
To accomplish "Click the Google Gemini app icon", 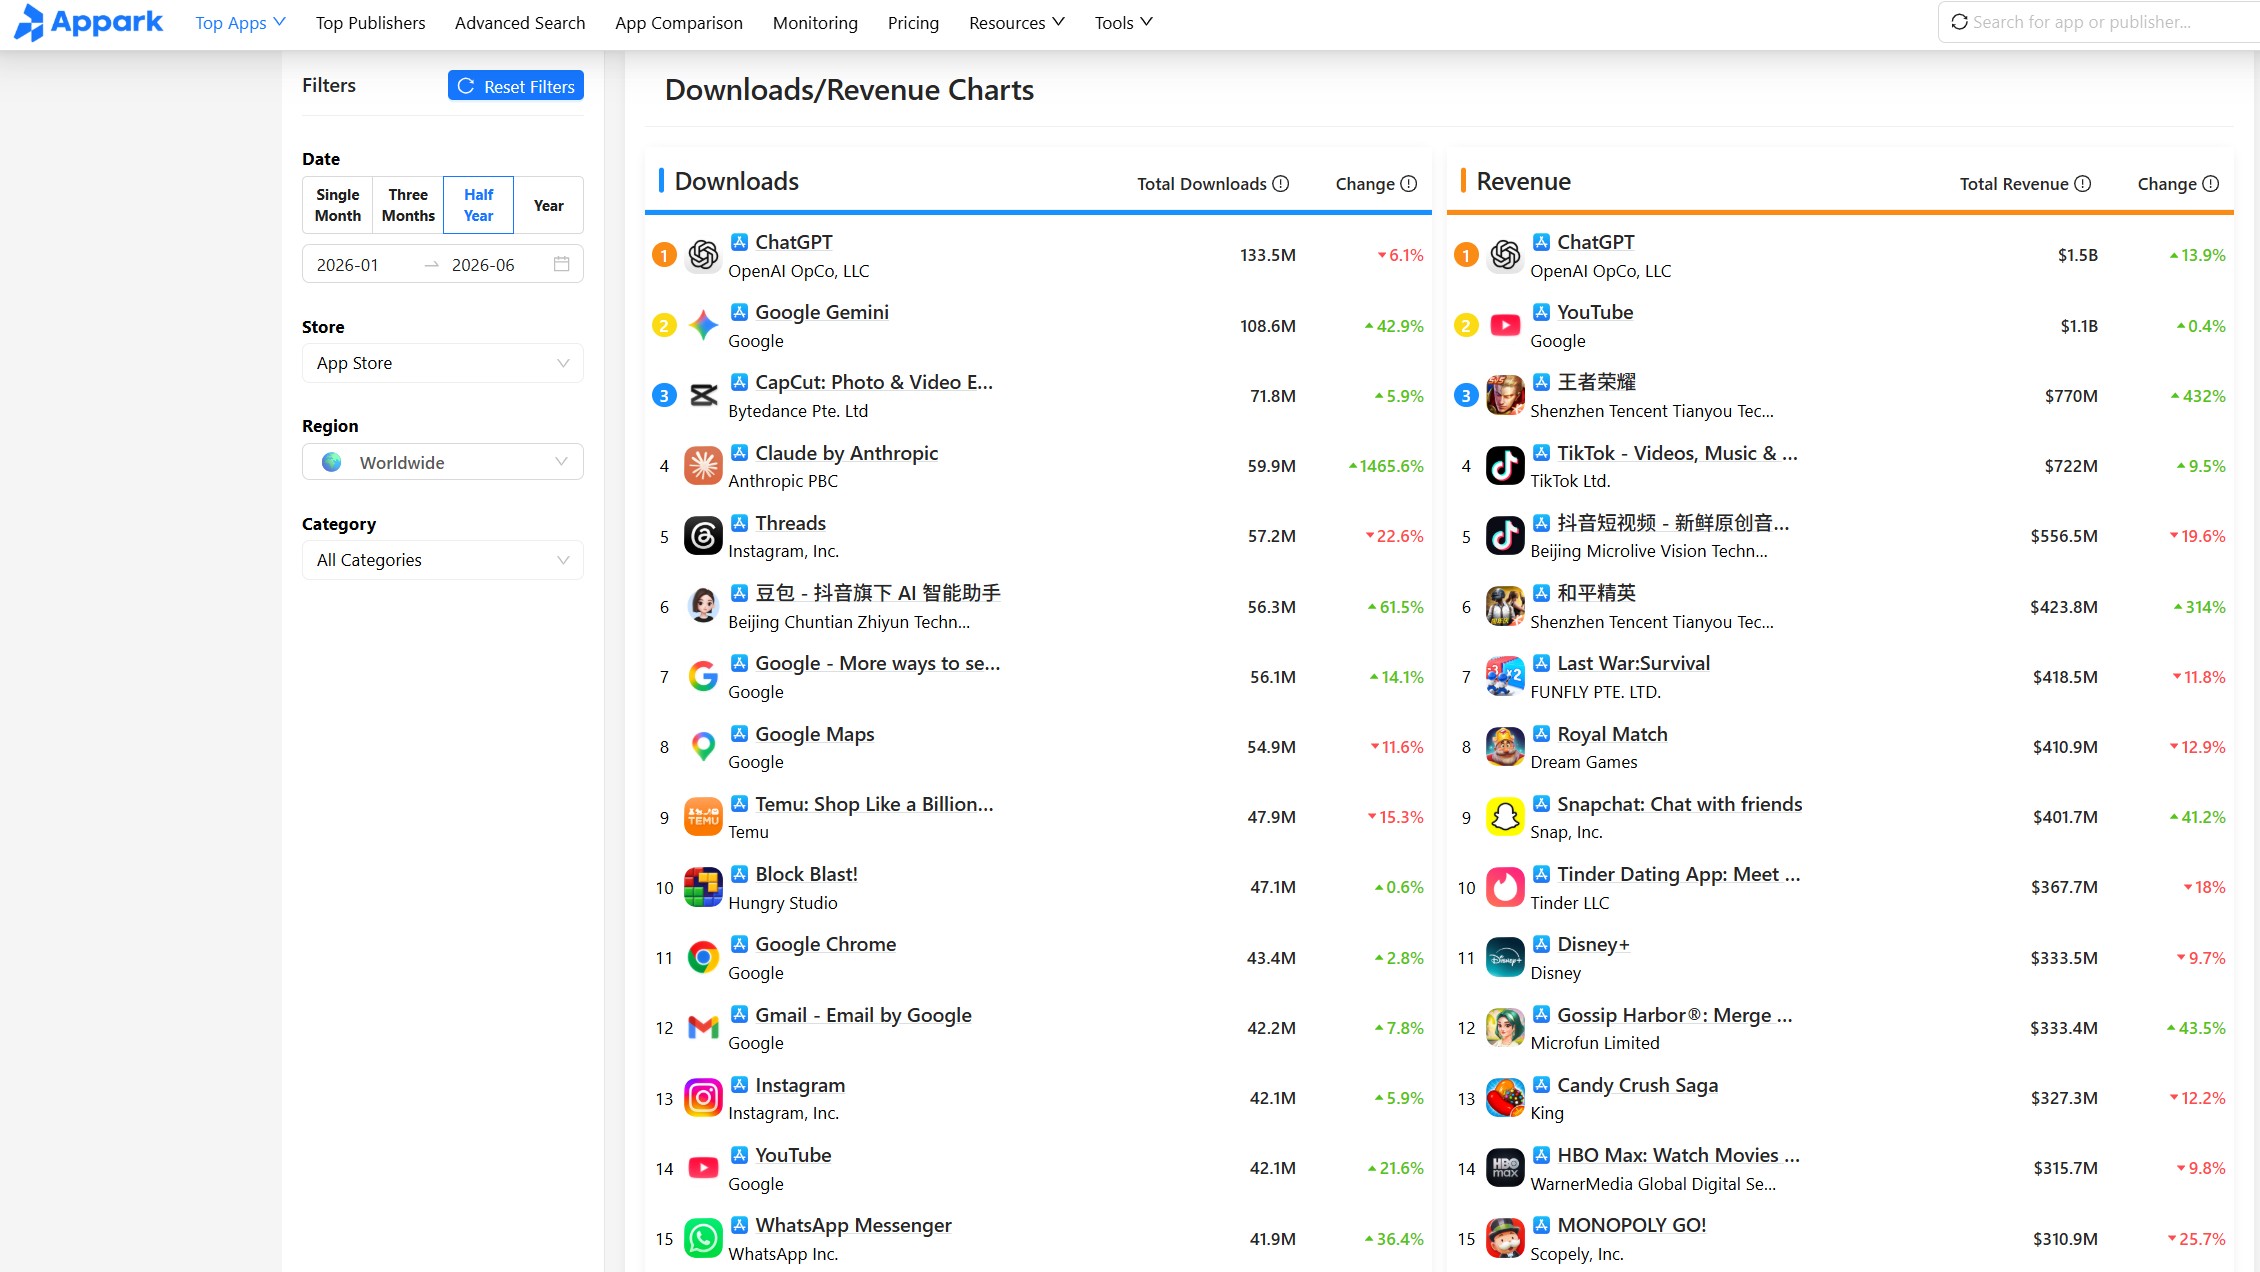I will click(x=703, y=325).
